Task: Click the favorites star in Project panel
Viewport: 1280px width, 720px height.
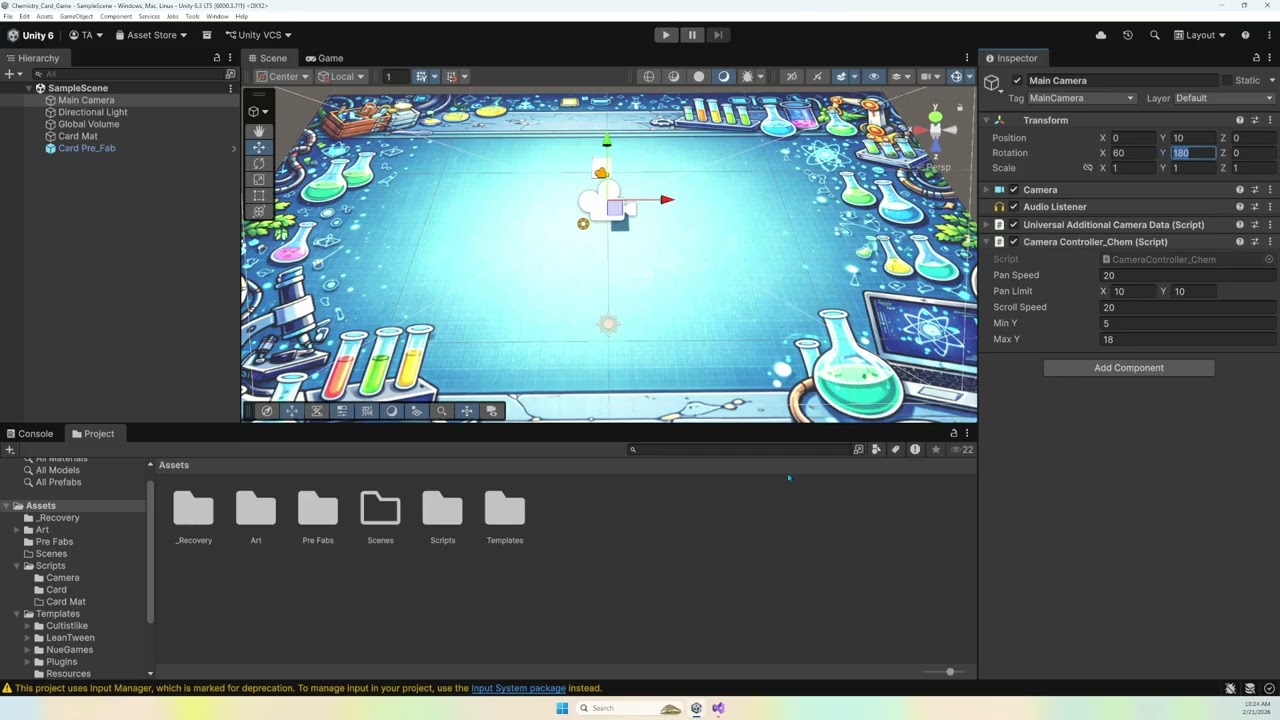Action: click(x=936, y=450)
